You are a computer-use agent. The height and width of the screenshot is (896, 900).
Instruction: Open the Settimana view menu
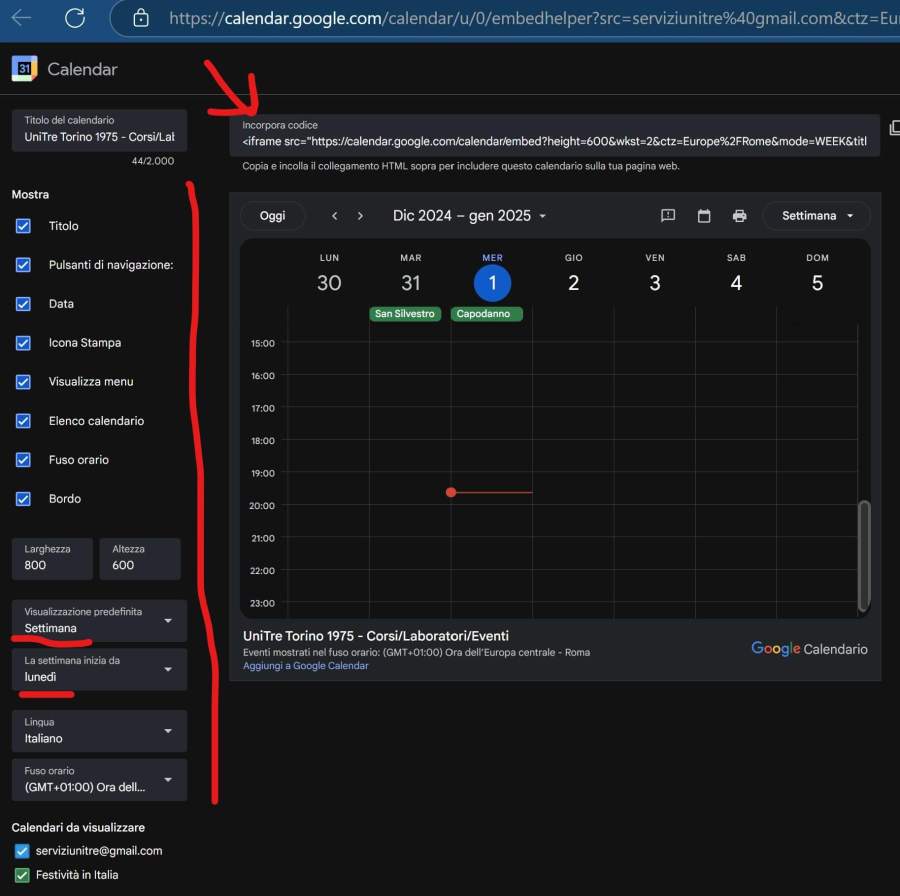tap(816, 216)
